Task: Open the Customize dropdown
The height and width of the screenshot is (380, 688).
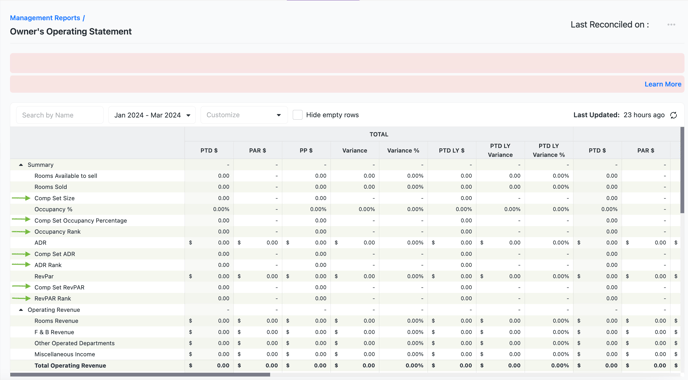Action: tap(244, 115)
